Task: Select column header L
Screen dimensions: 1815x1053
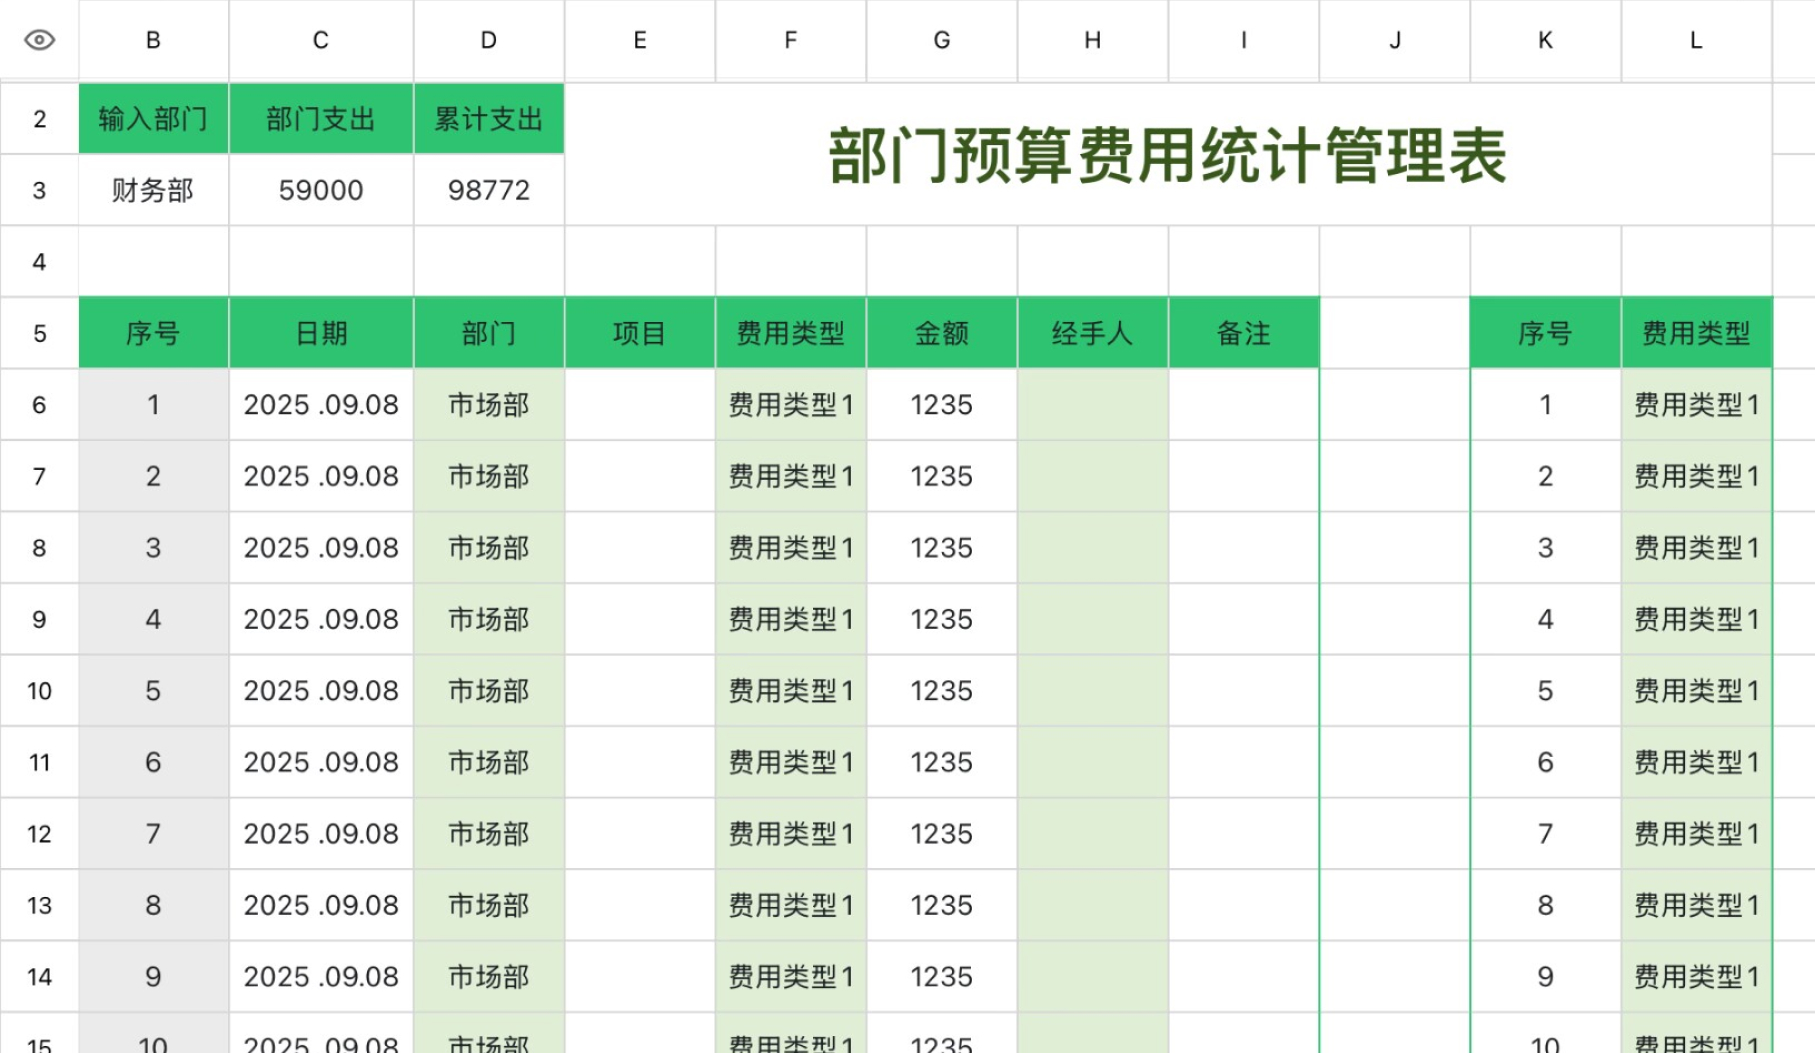Action: (1694, 40)
